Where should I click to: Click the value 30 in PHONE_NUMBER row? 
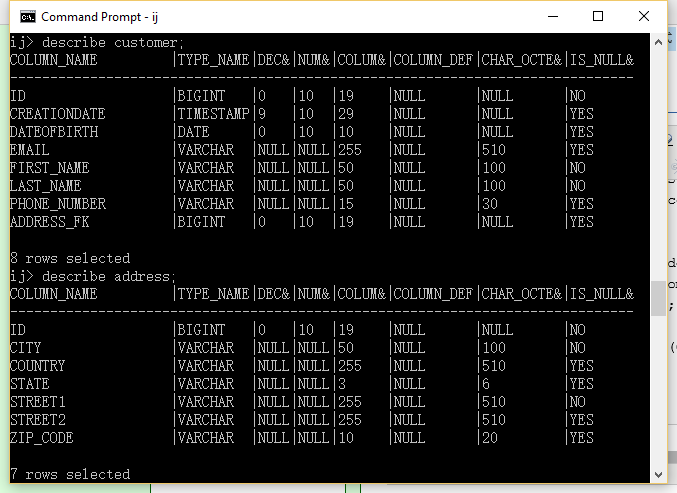490,204
